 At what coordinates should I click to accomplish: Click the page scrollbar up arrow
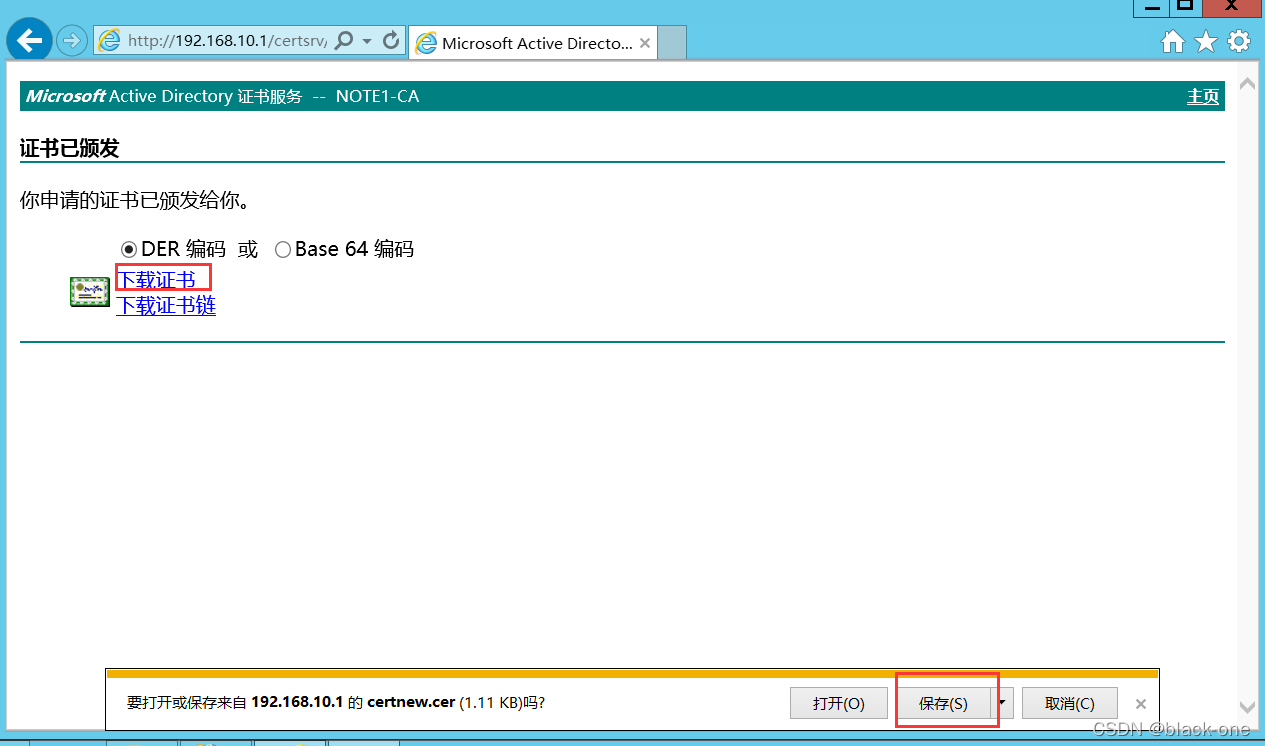(1247, 85)
